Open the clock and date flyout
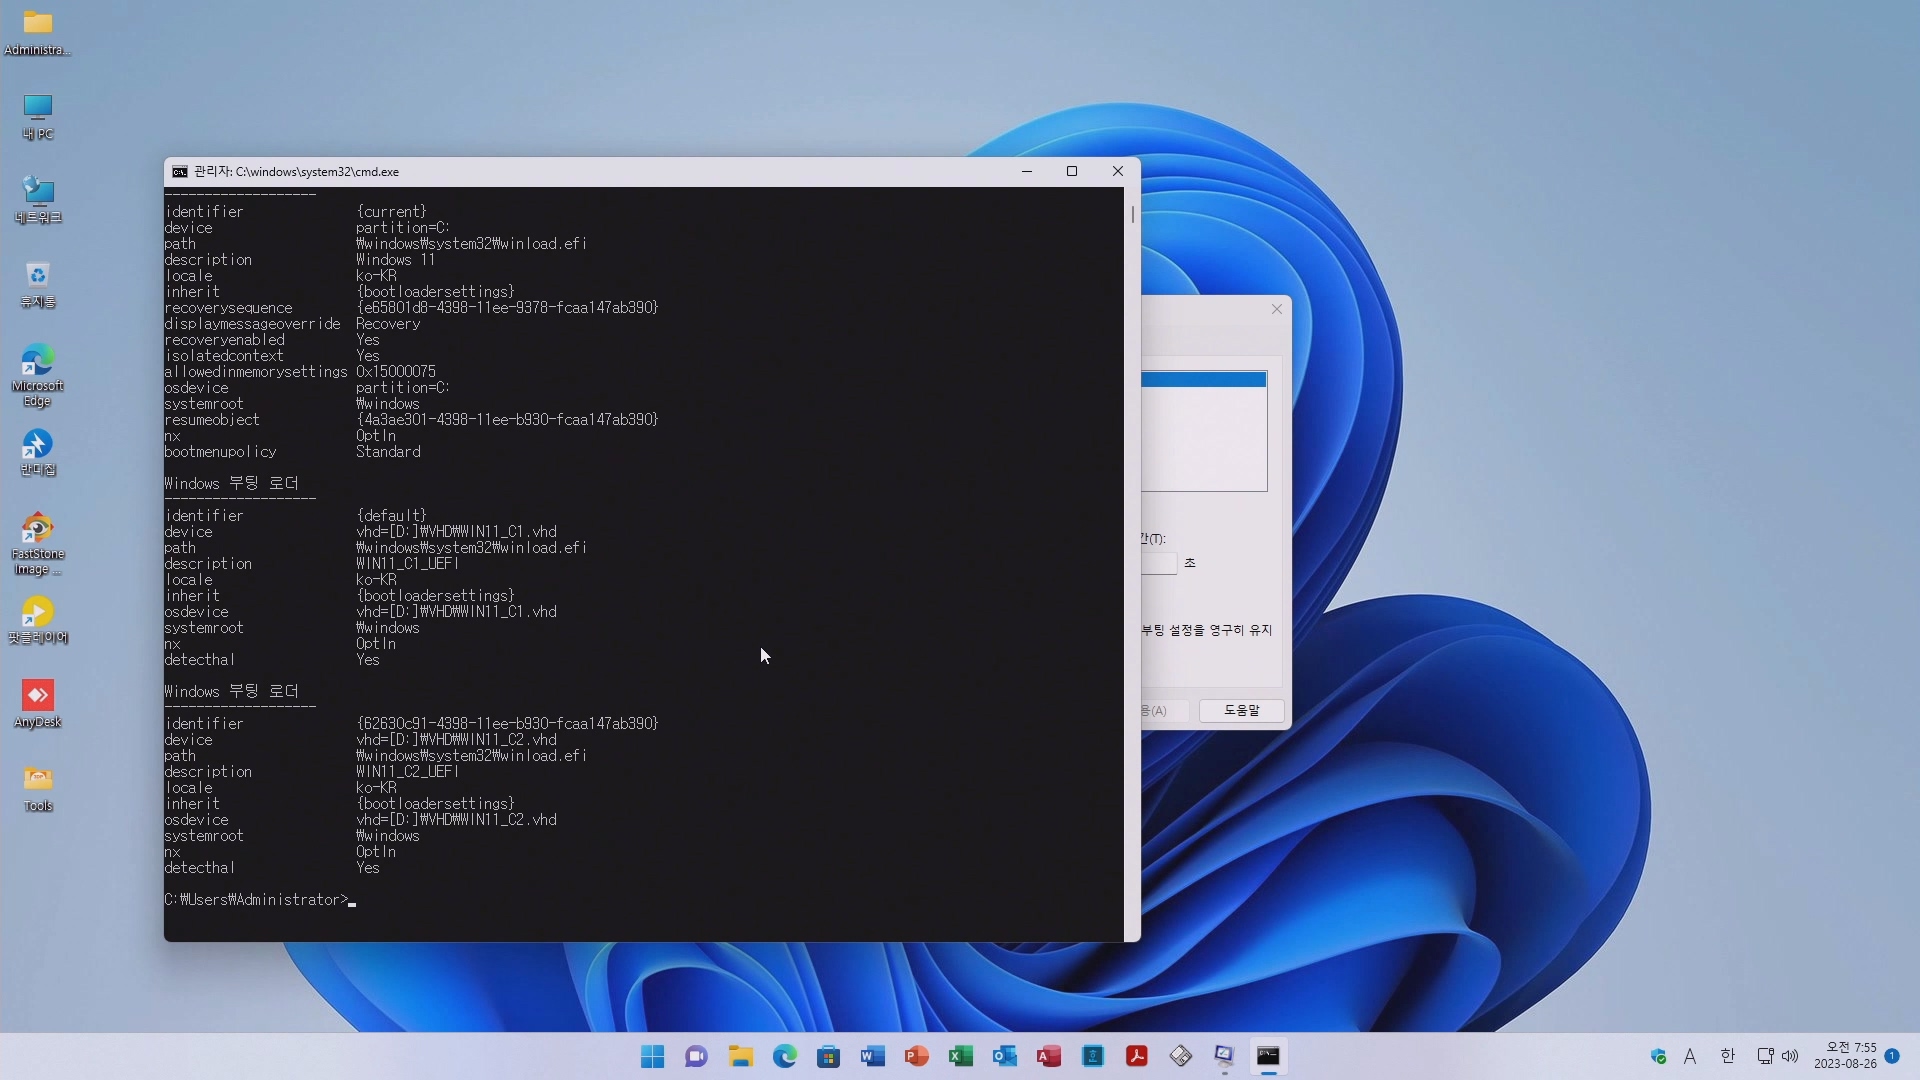This screenshot has height=1080, width=1920. coord(1845,1056)
